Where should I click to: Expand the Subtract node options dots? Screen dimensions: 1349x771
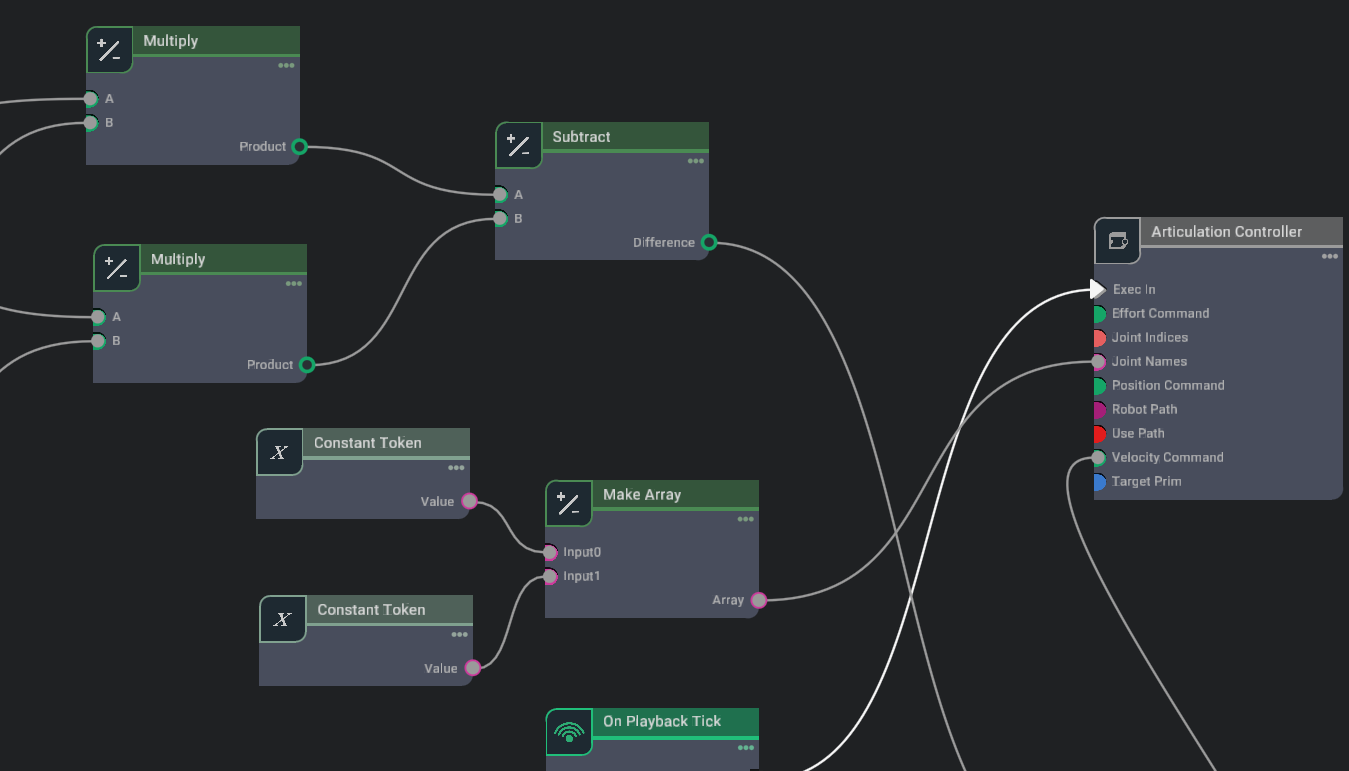click(x=695, y=161)
